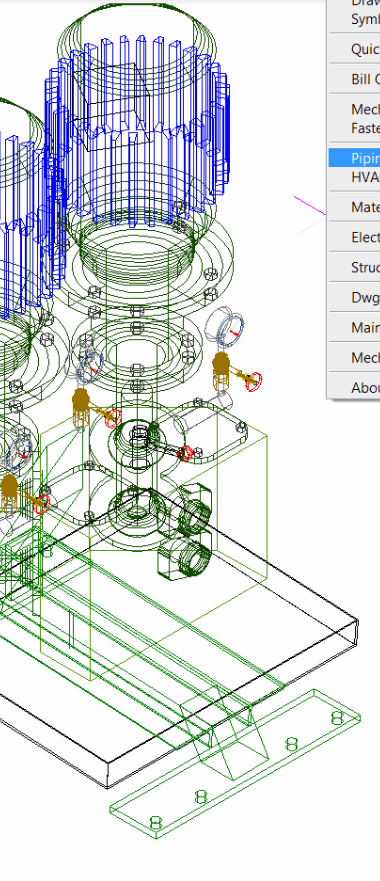Select the highlighted Pipin... menu entry
The width and height of the screenshot is (380, 881).
[354, 158]
